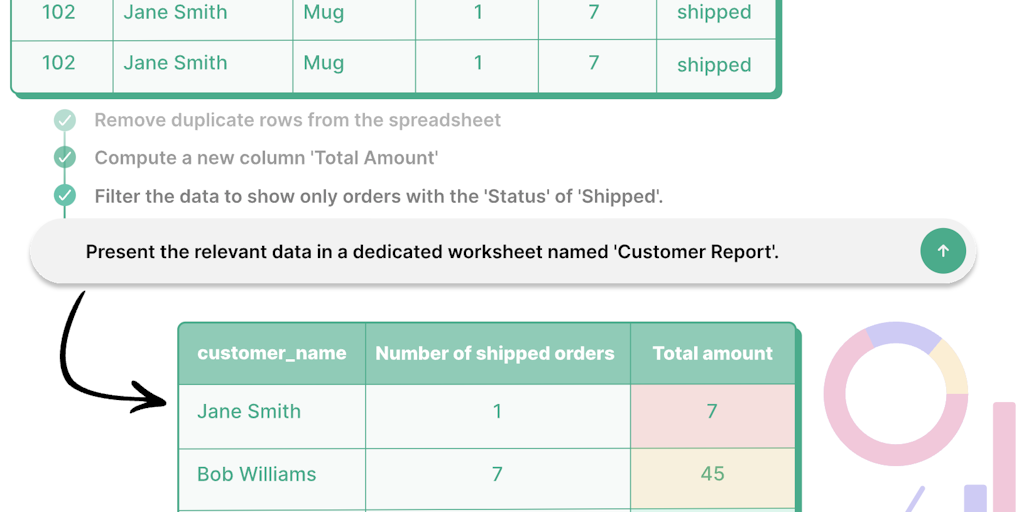Click yellow highlighted cell with value 45
Screen dimensions: 1024x512
712,474
